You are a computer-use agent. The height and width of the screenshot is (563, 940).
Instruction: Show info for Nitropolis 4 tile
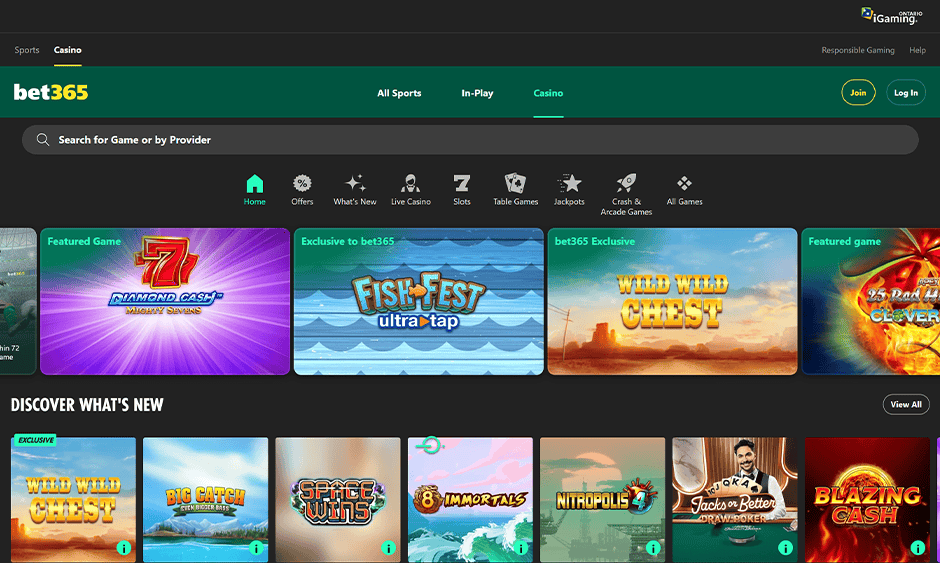pyautogui.click(x=653, y=547)
